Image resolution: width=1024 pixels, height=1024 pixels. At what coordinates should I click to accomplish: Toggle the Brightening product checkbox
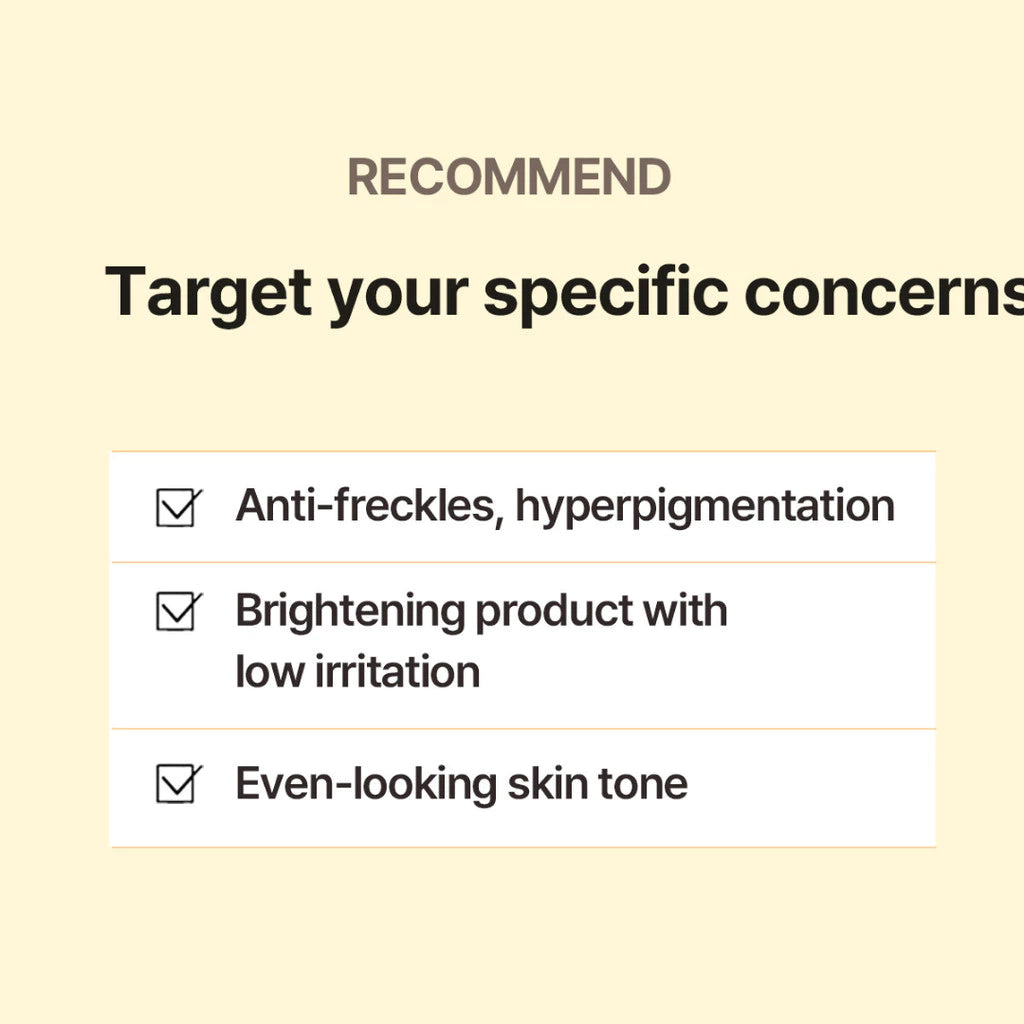tap(177, 611)
